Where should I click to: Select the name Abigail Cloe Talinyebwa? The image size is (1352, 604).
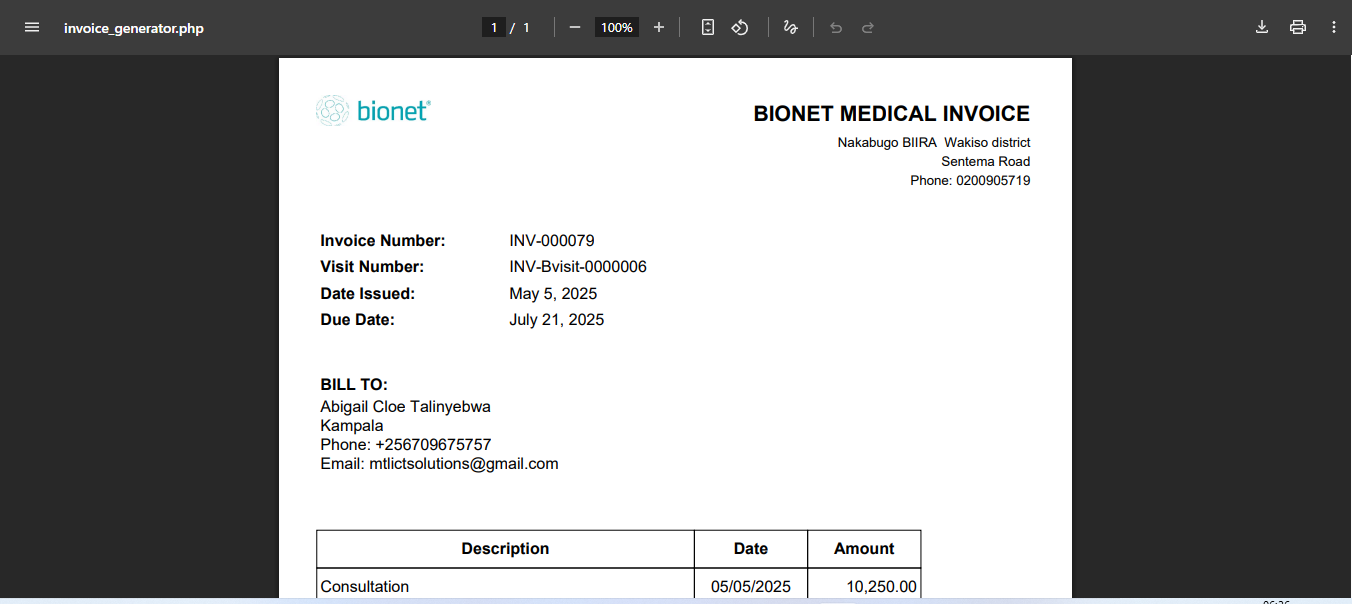coord(405,407)
